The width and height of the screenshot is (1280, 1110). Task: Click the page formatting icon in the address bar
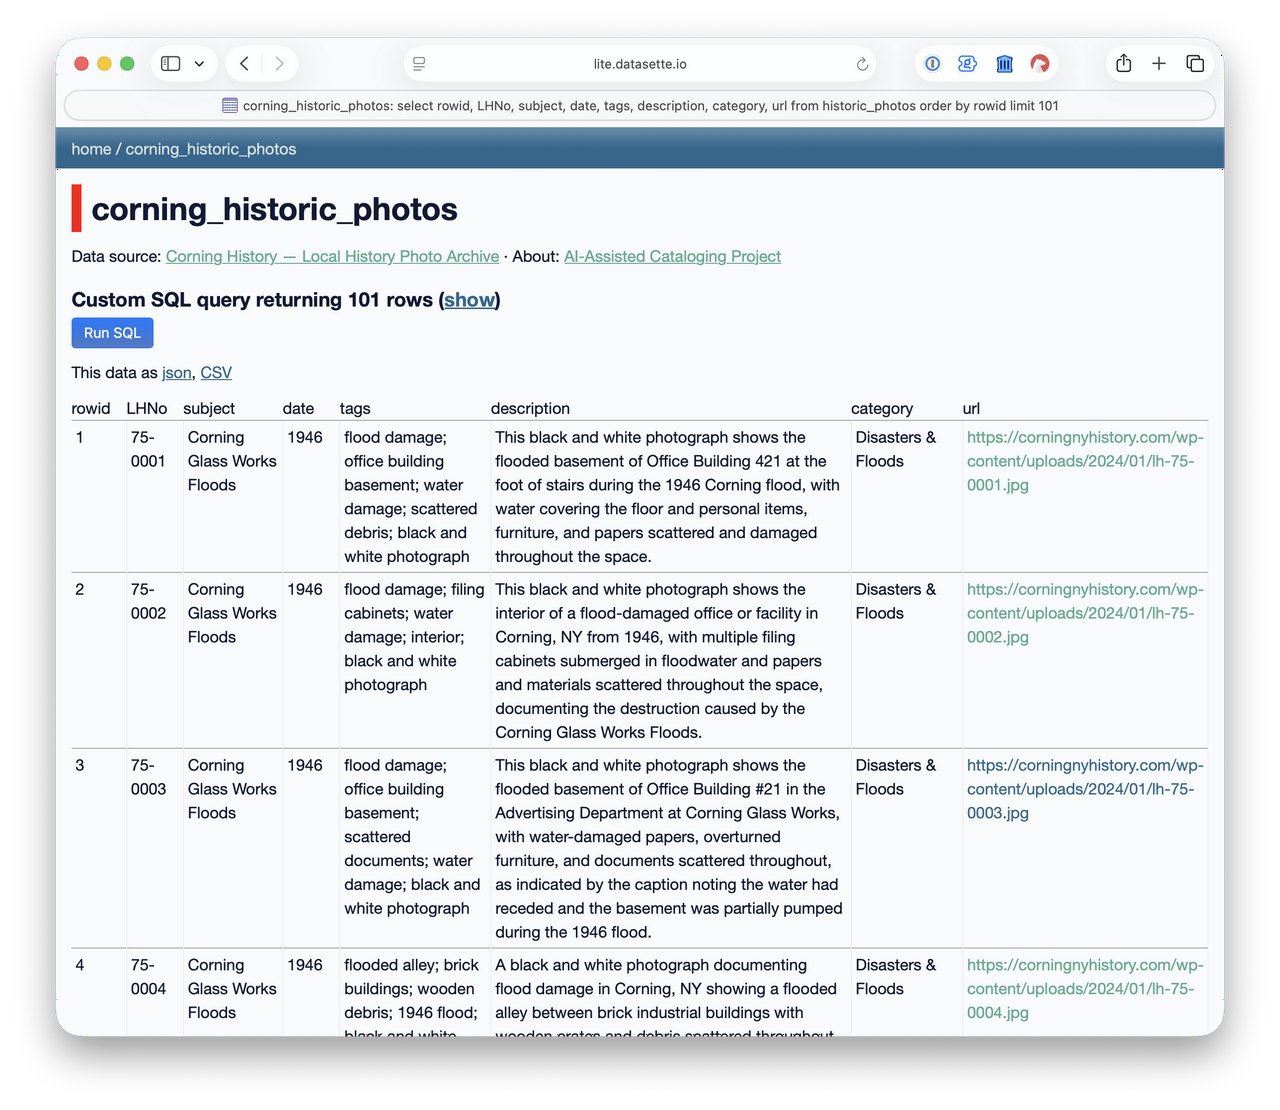(418, 63)
